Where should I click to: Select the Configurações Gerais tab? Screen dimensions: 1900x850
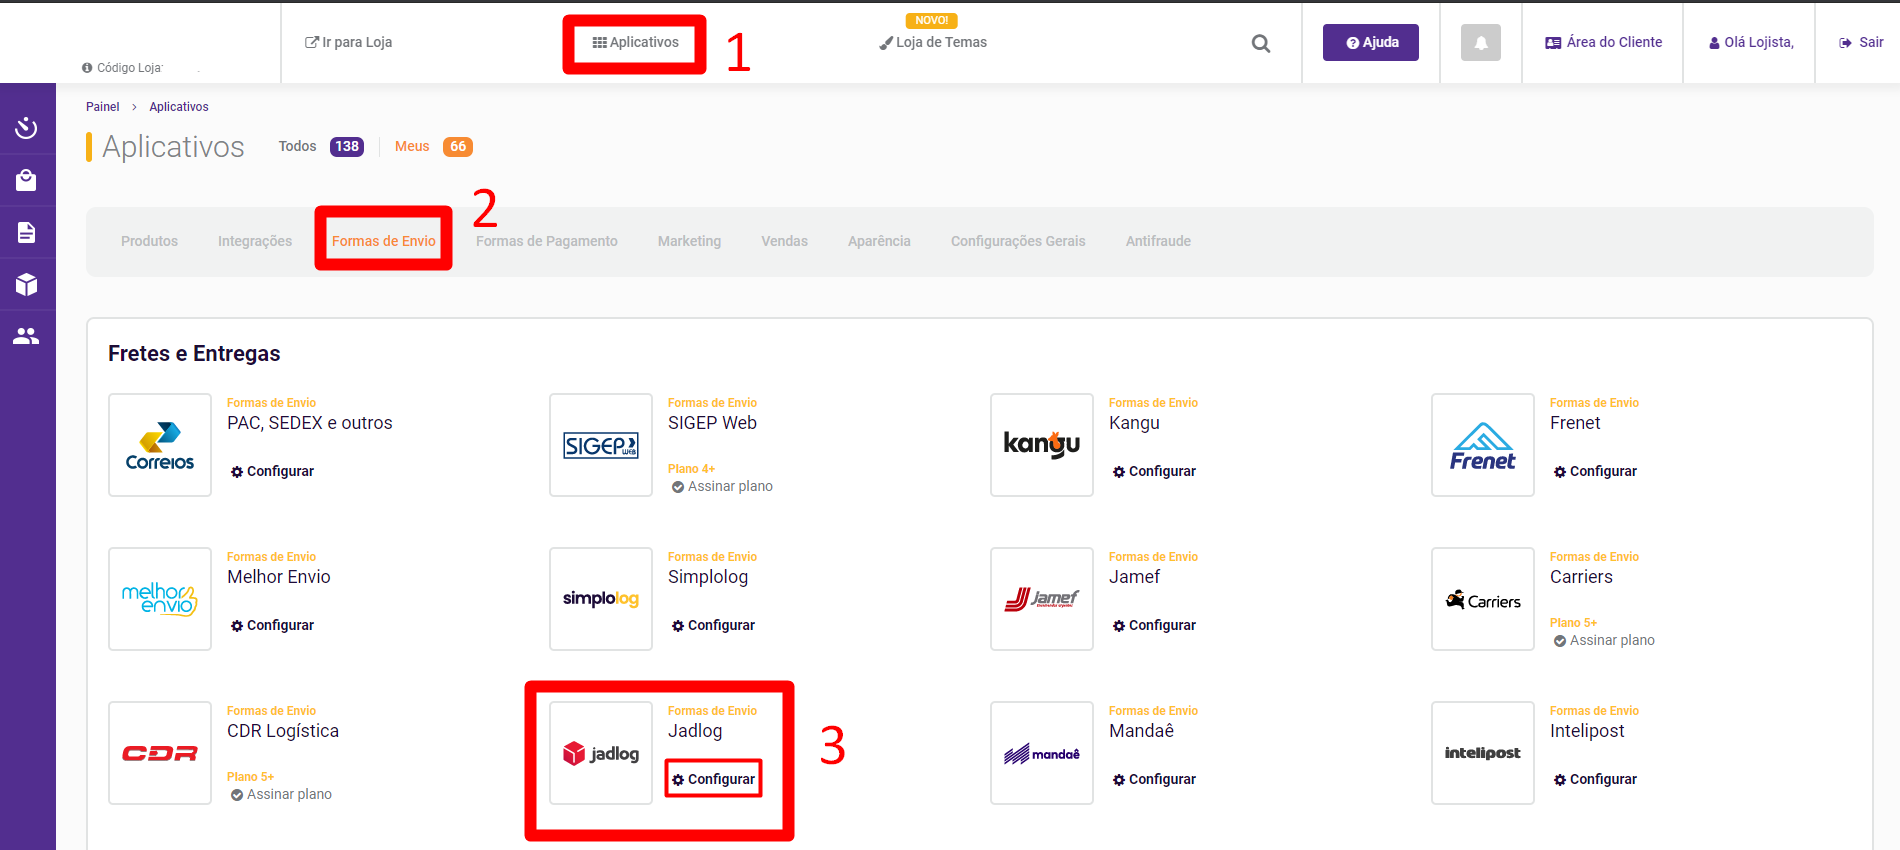click(x=1018, y=241)
